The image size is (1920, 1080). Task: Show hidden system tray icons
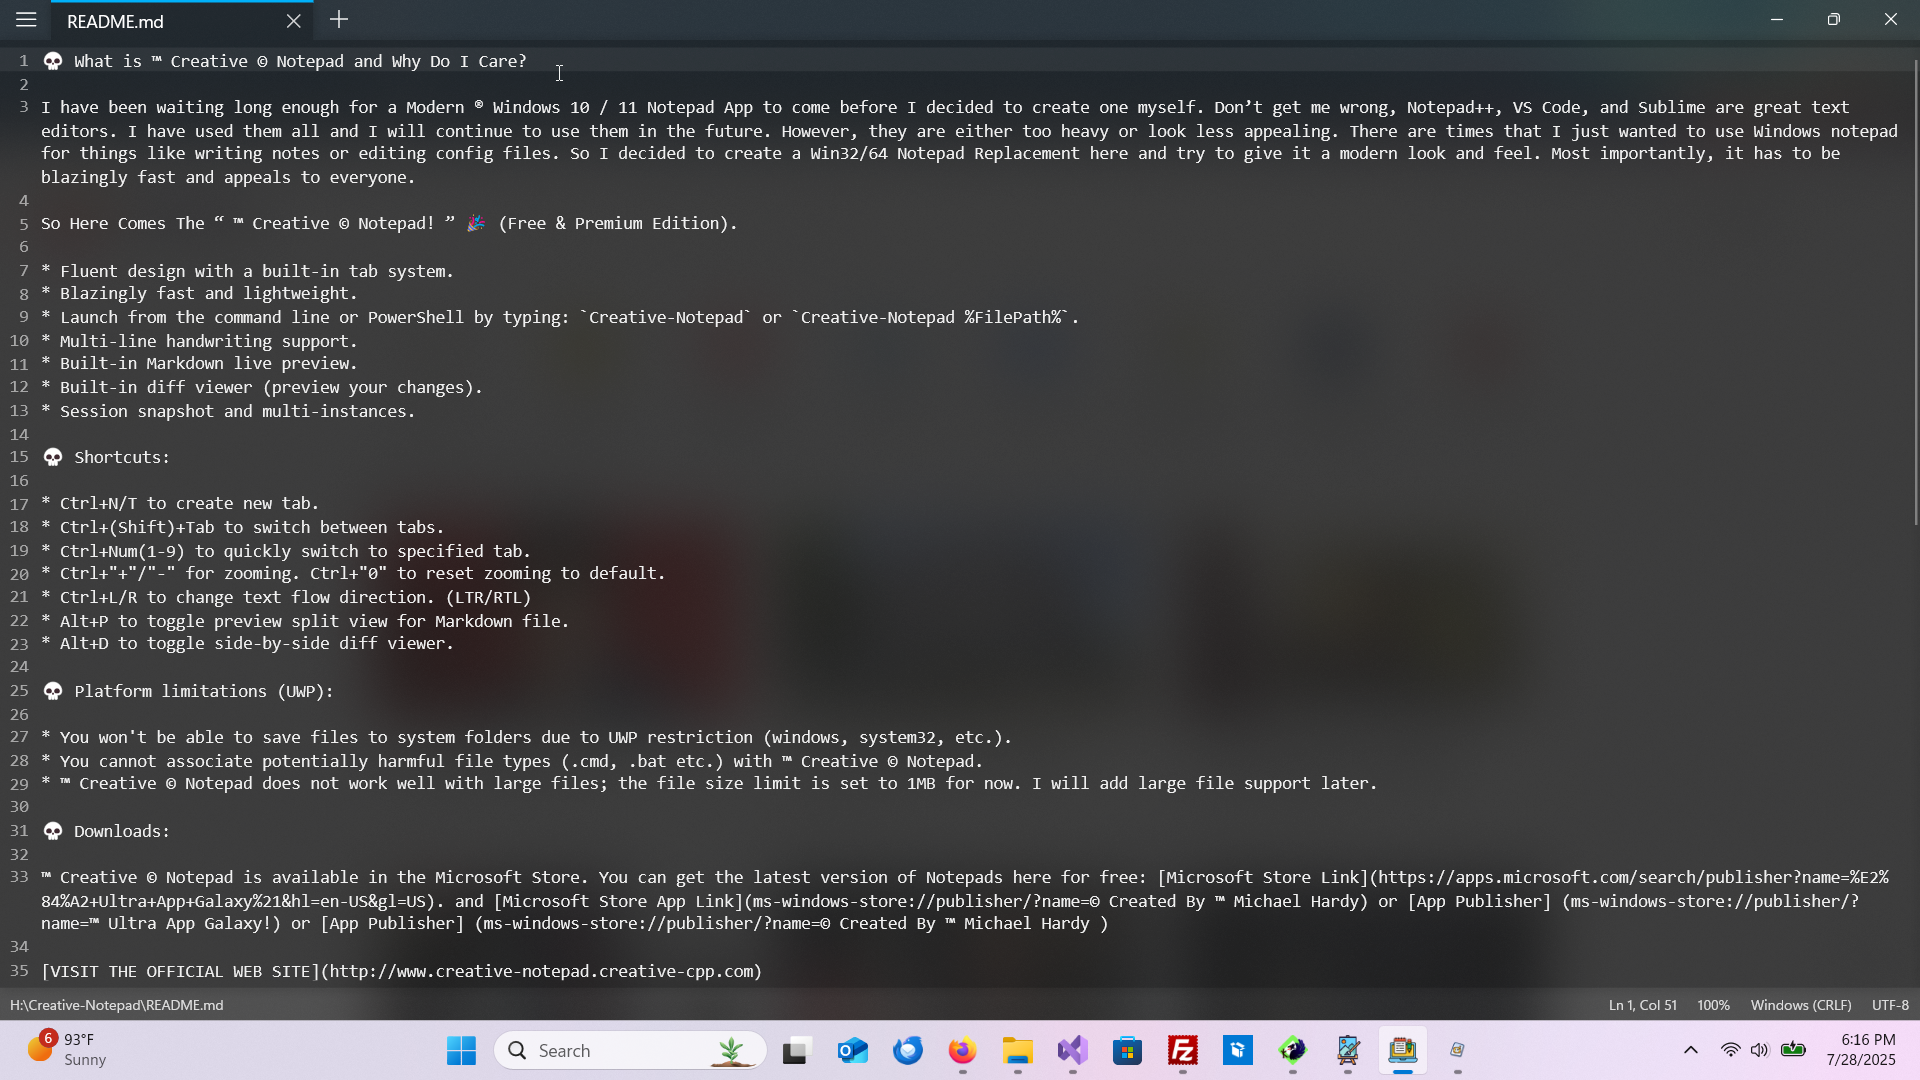click(x=1691, y=1050)
